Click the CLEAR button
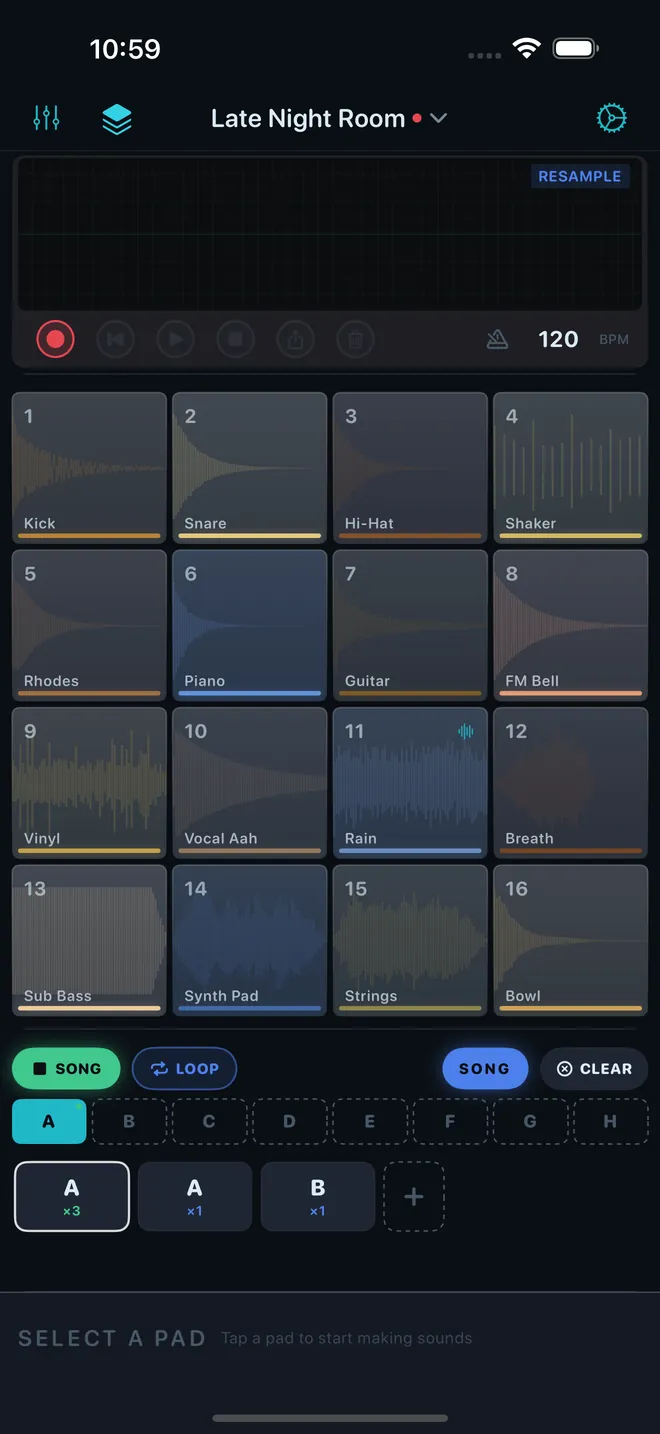 tap(594, 1068)
